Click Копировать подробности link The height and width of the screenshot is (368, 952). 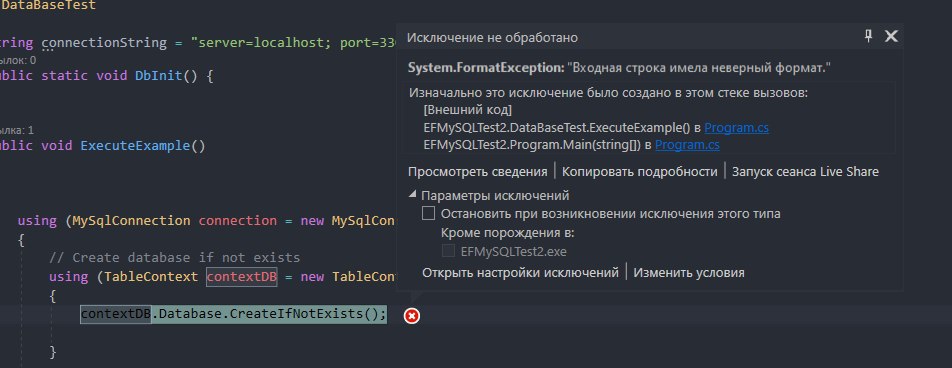point(639,172)
